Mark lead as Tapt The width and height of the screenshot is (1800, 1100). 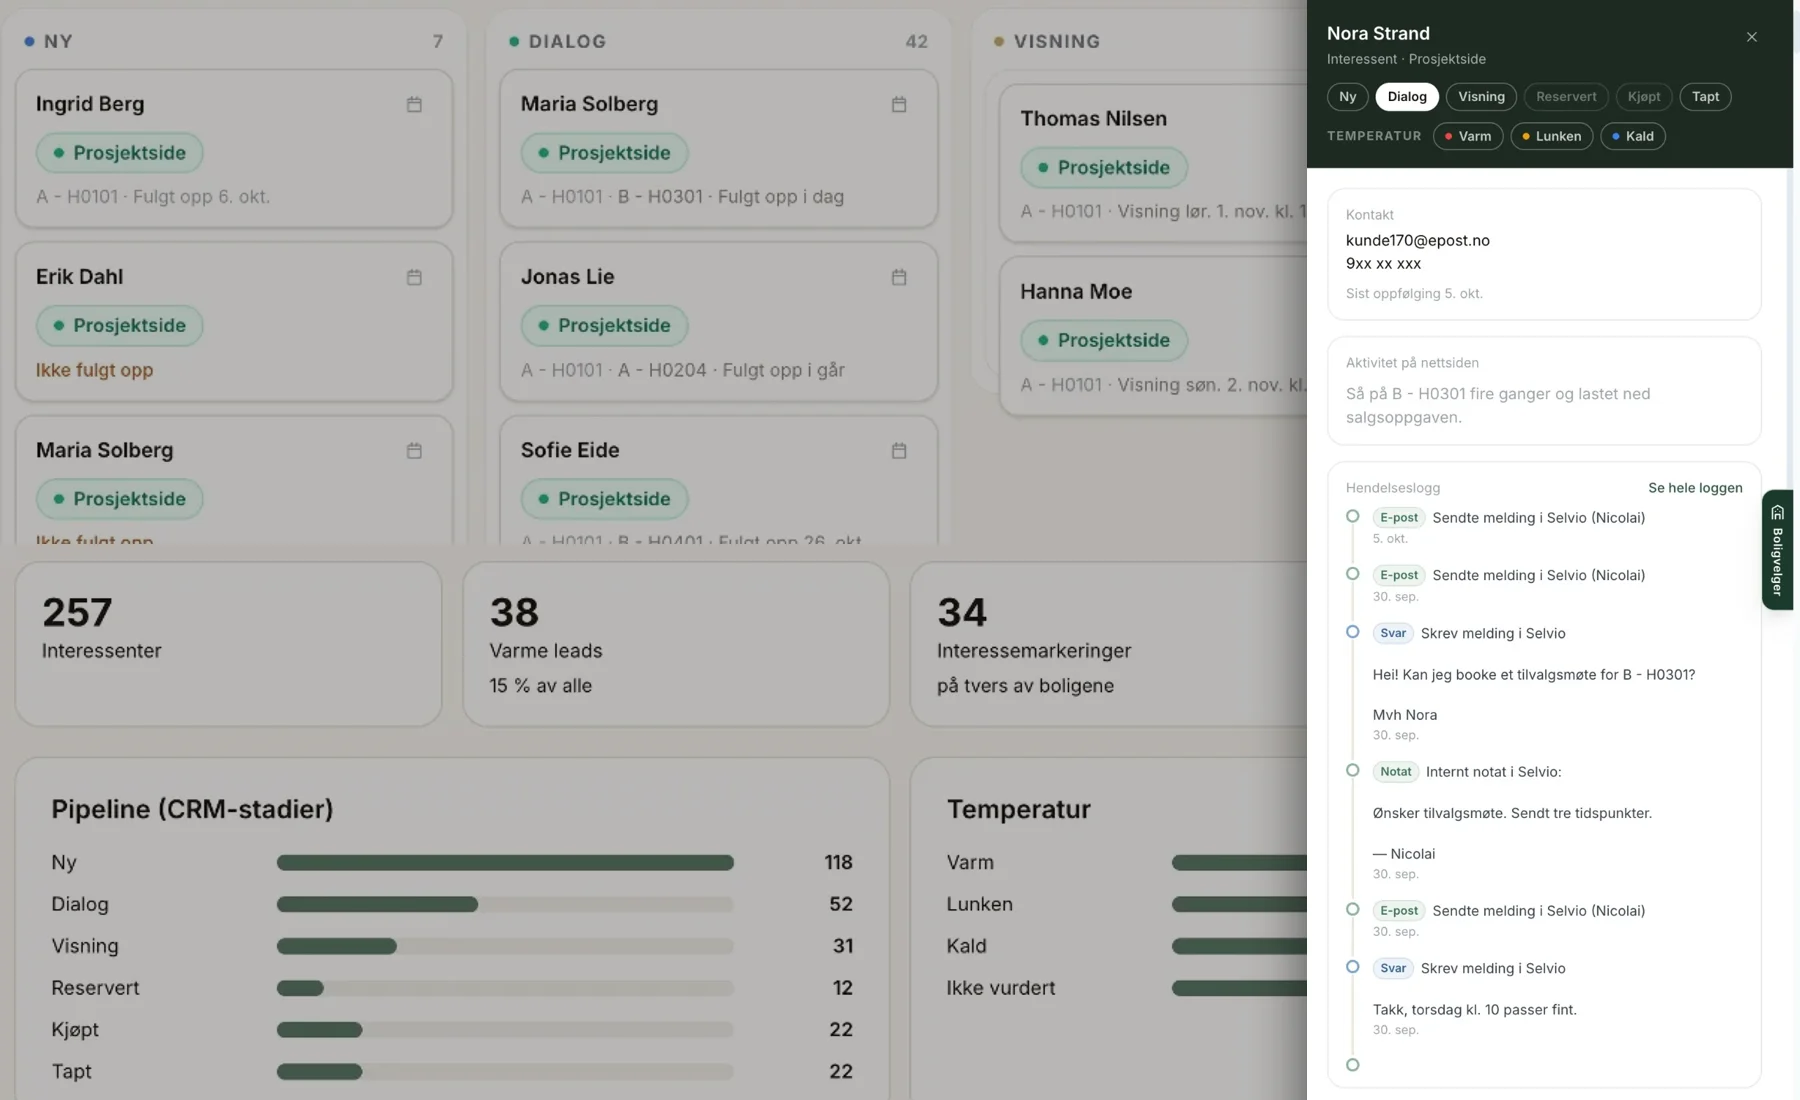coord(1705,97)
